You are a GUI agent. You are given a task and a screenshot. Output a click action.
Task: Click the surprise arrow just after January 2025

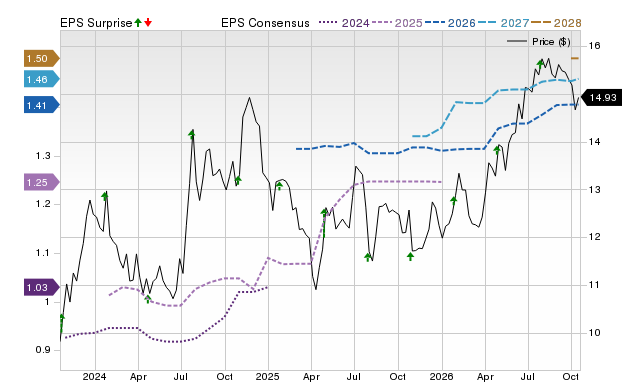point(280,186)
